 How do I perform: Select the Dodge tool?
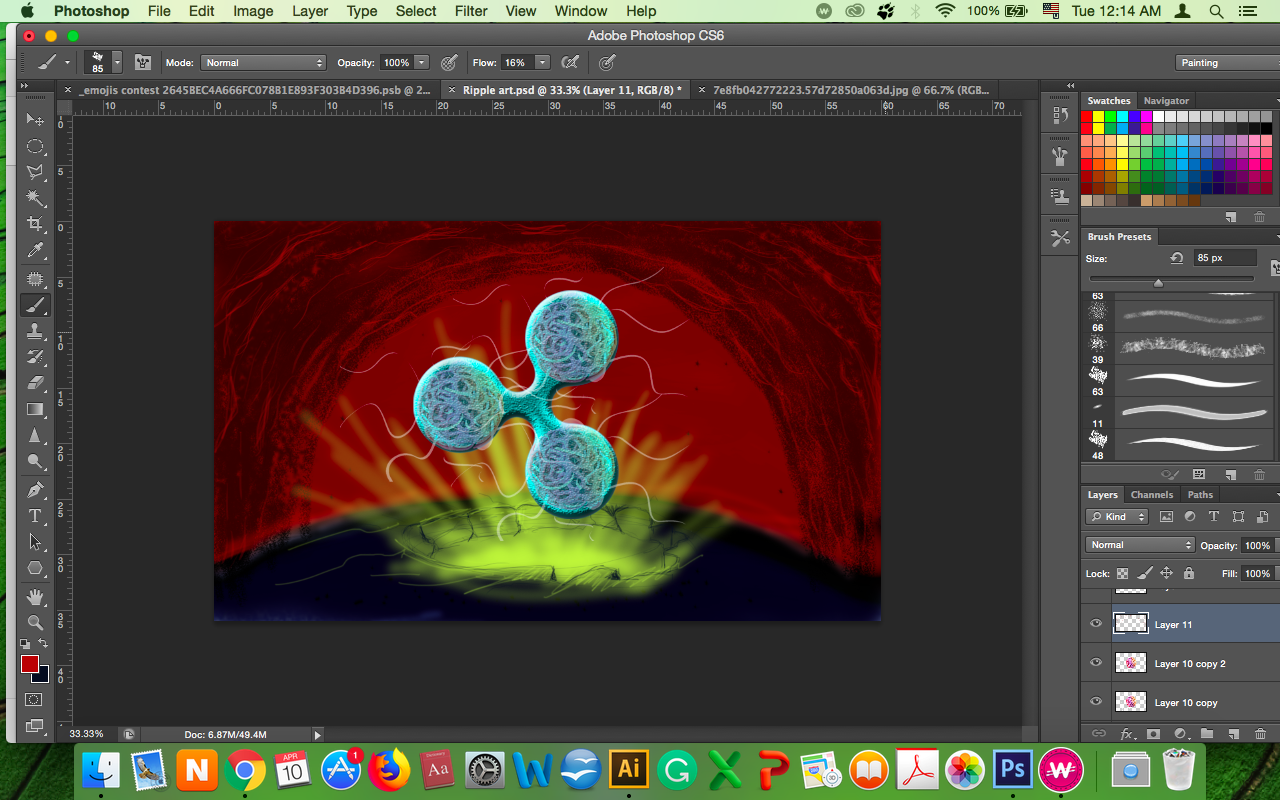35,461
